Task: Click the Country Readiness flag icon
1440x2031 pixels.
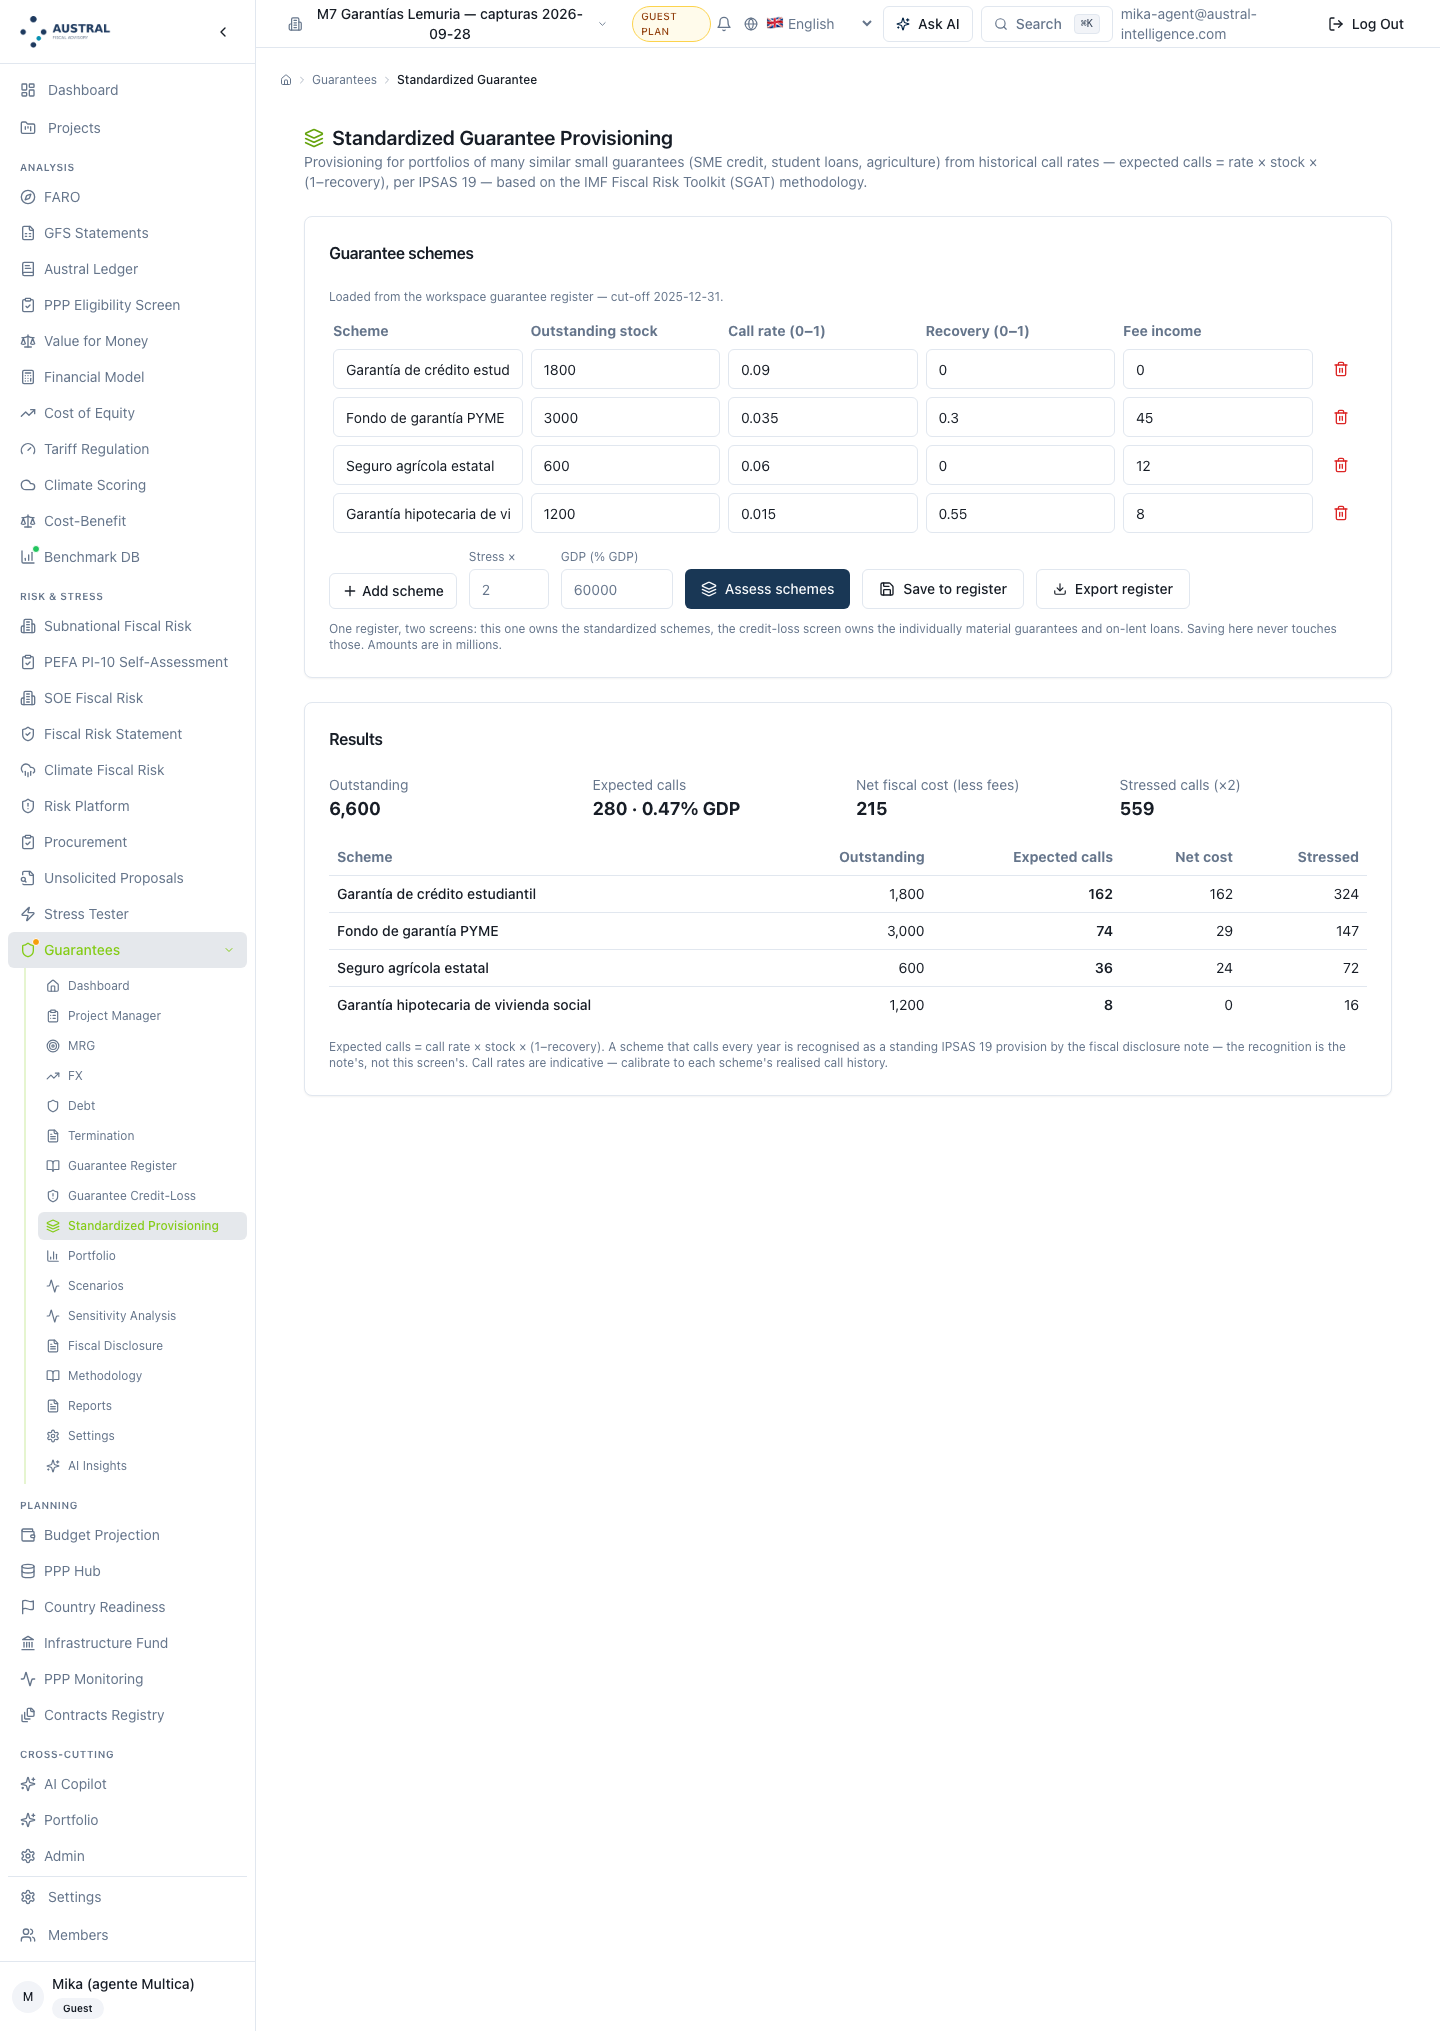Action: 28,1607
